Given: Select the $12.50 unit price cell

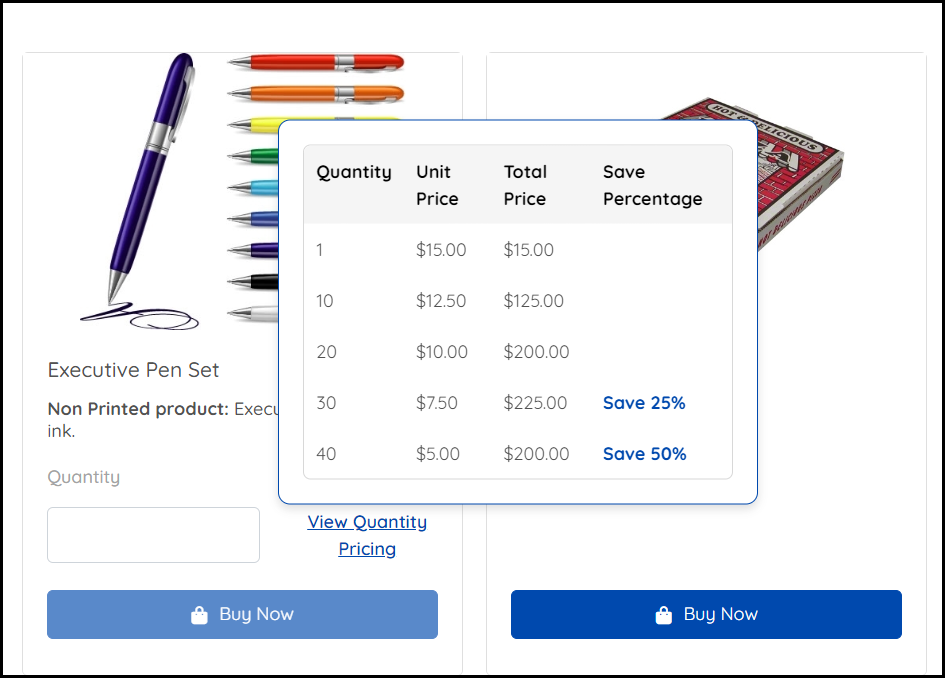Looking at the screenshot, I should 441,301.
